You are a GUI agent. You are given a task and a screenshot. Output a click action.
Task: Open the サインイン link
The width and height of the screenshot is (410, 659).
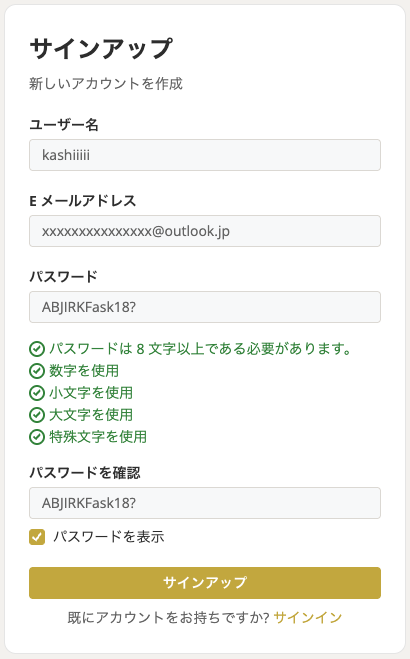(308, 617)
